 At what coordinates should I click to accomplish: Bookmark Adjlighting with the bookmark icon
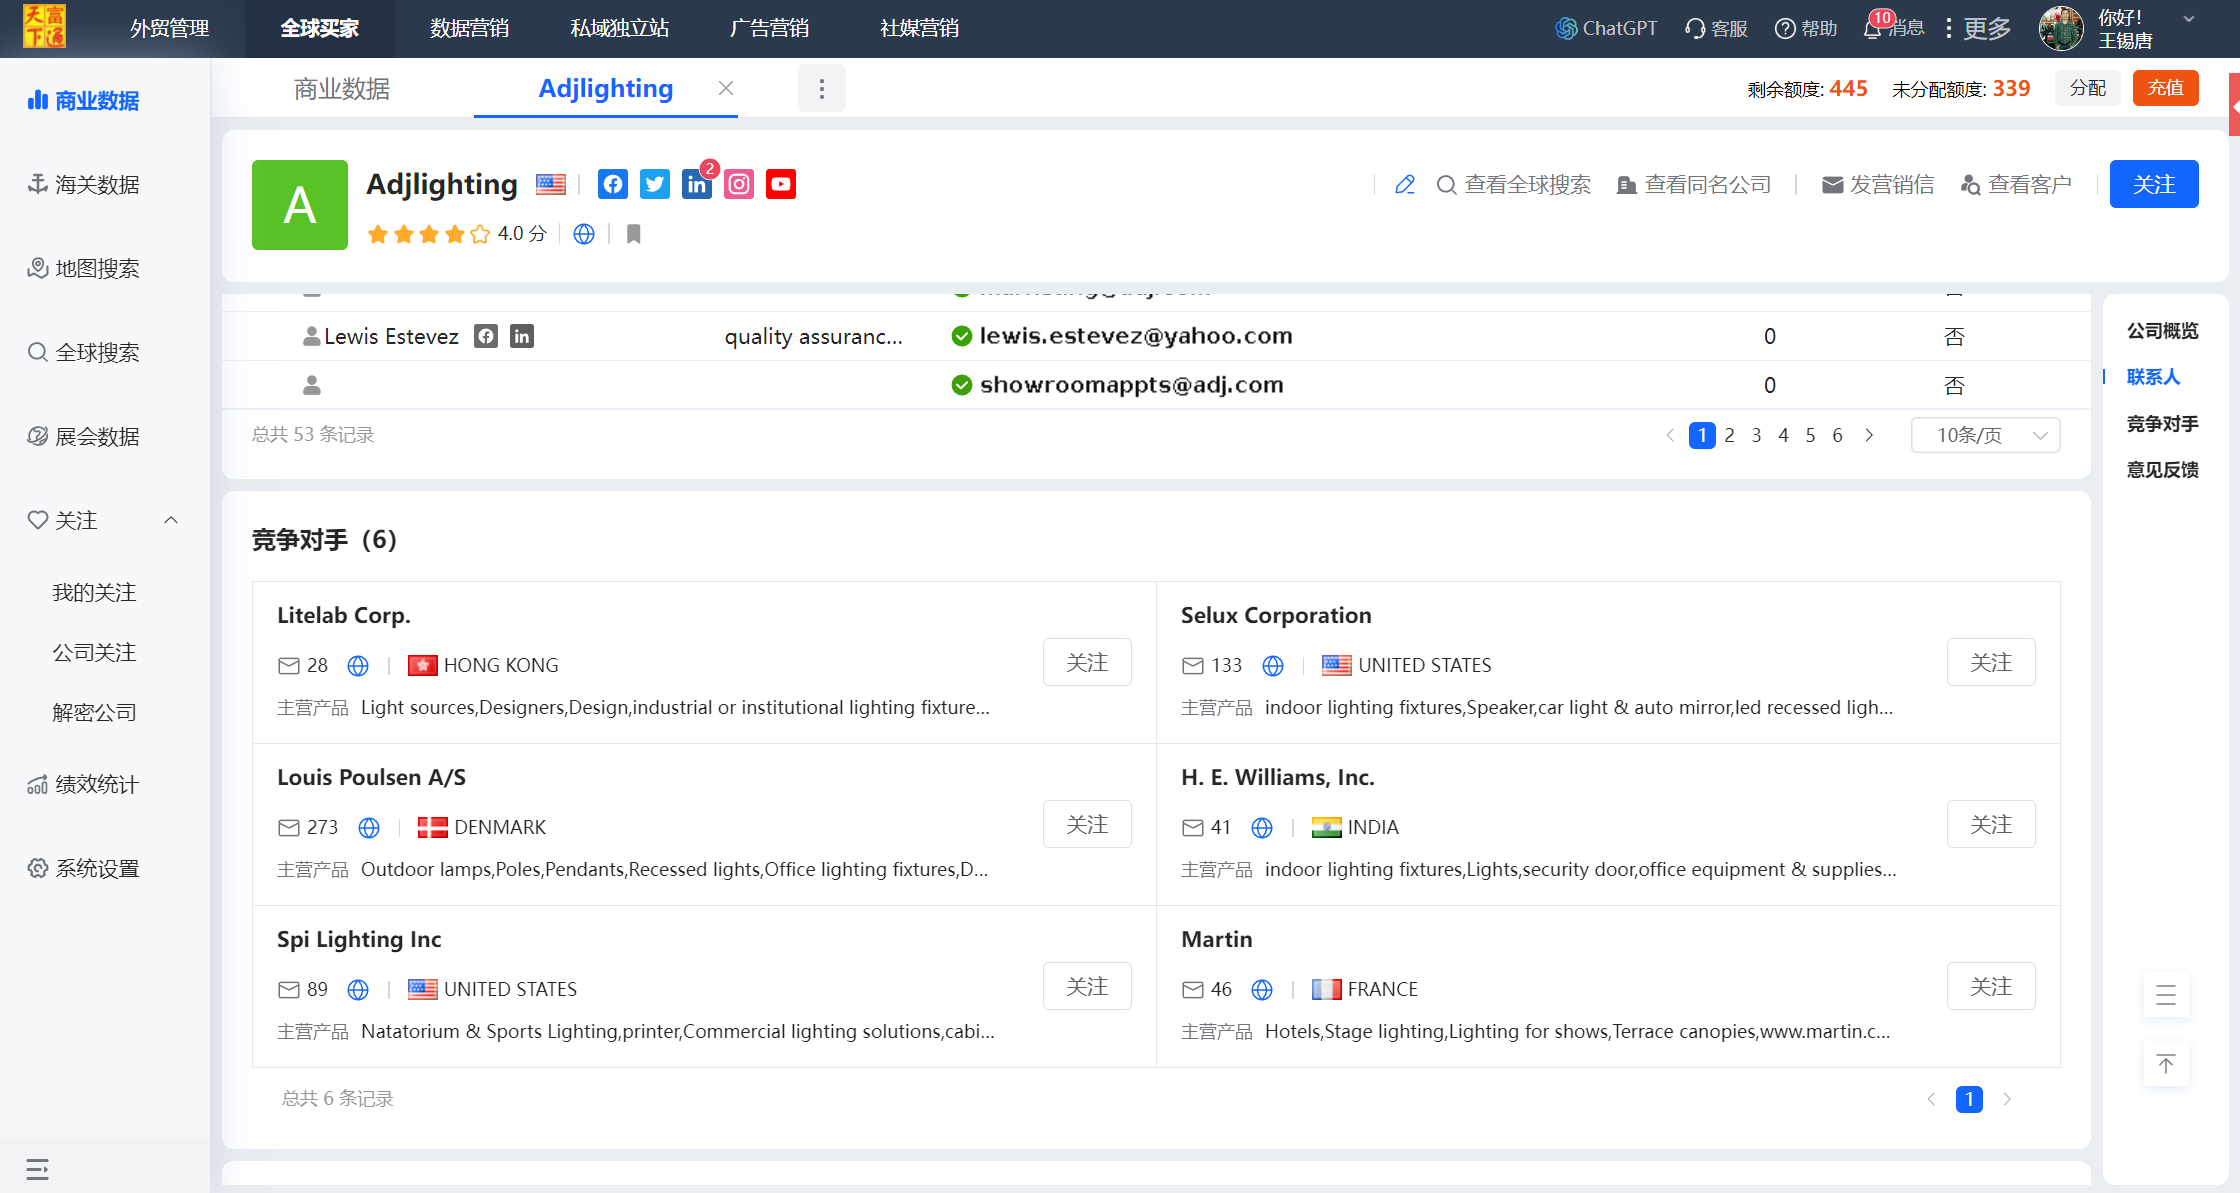coord(633,234)
